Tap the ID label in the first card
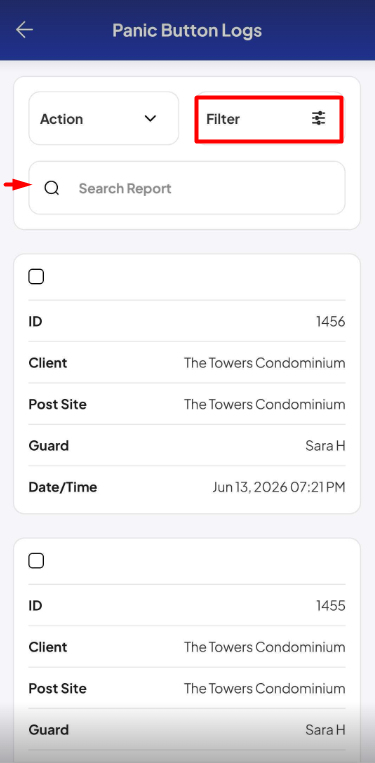Screen dimensions: 375x763 (36, 322)
